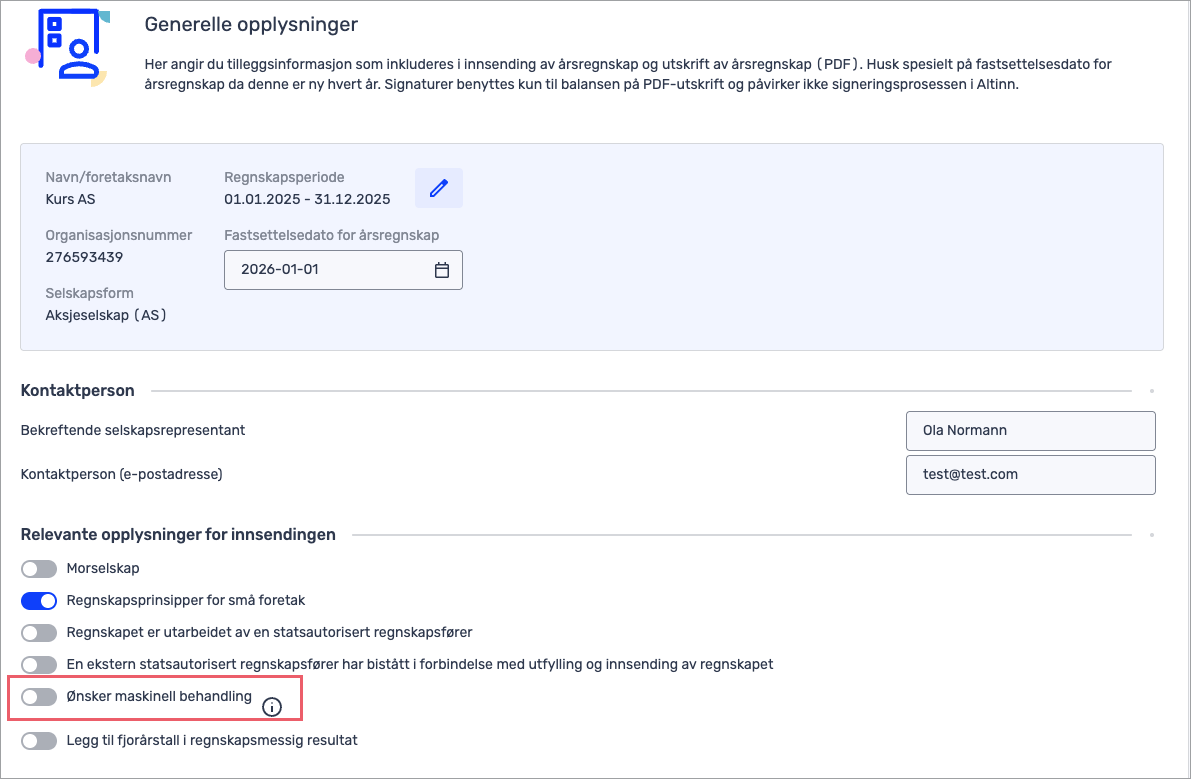Click the Kontaktperson section heading

coord(77,390)
